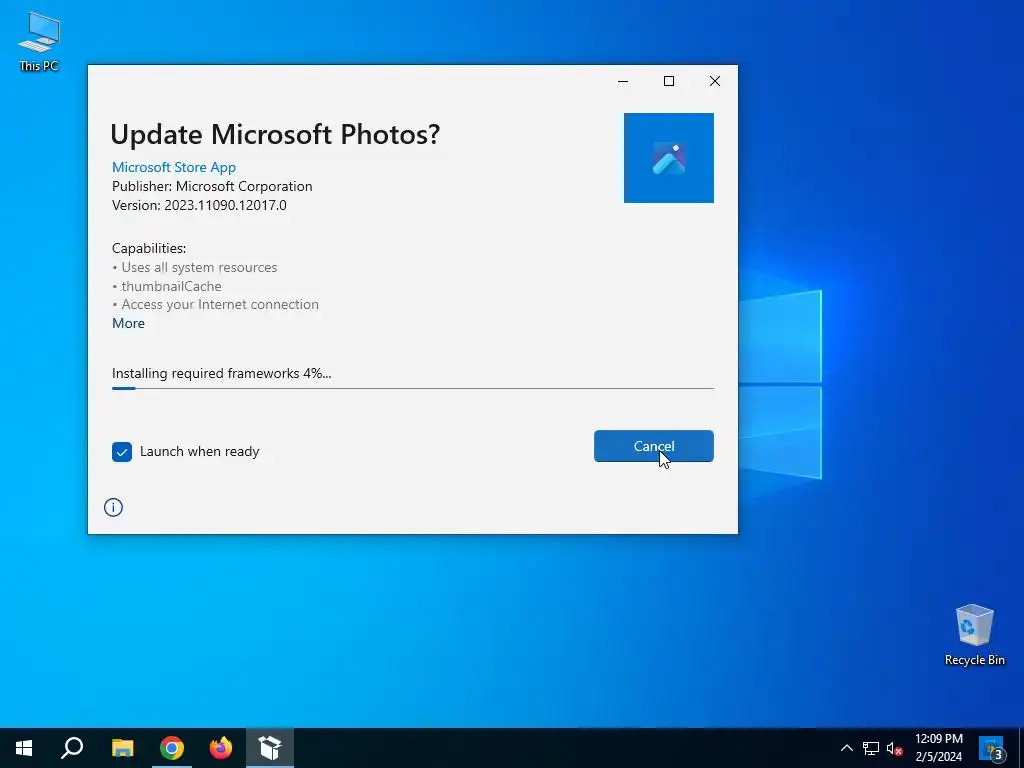Open This PC desktop icon

39,41
